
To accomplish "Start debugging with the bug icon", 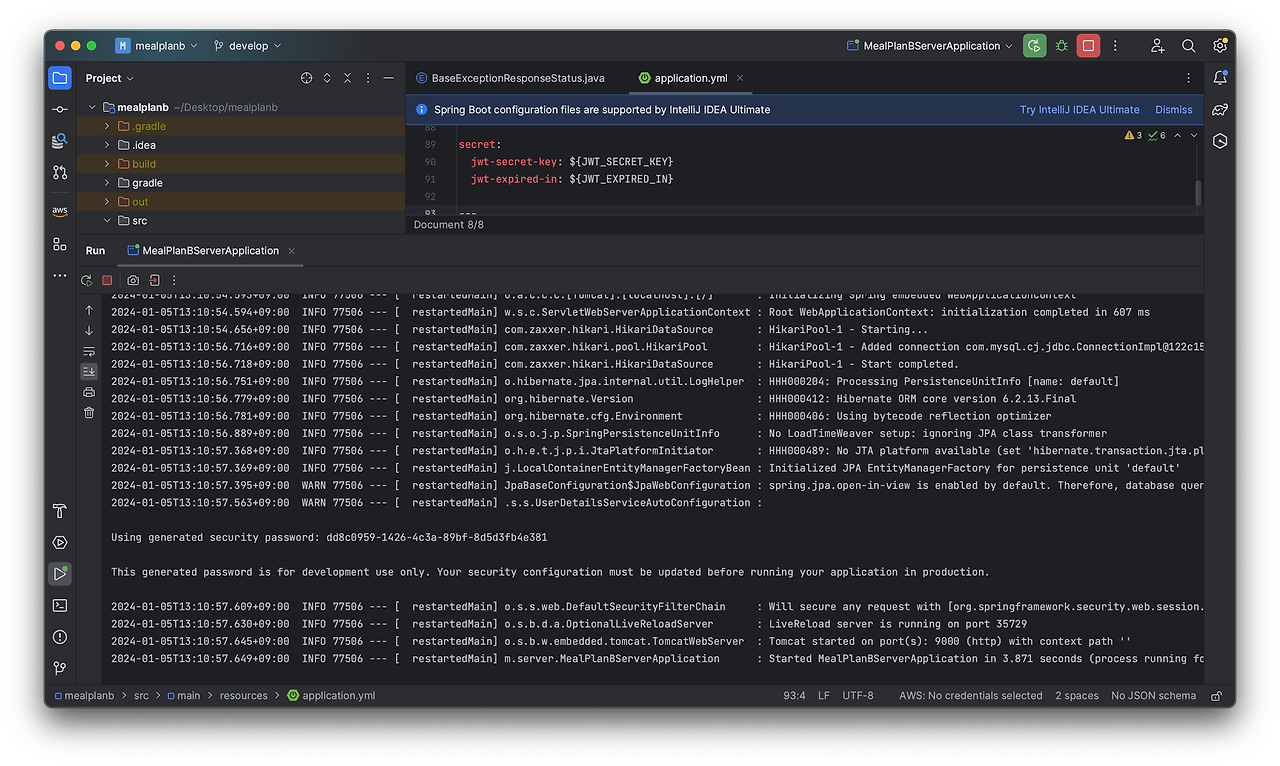I will (x=1062, y=45).
